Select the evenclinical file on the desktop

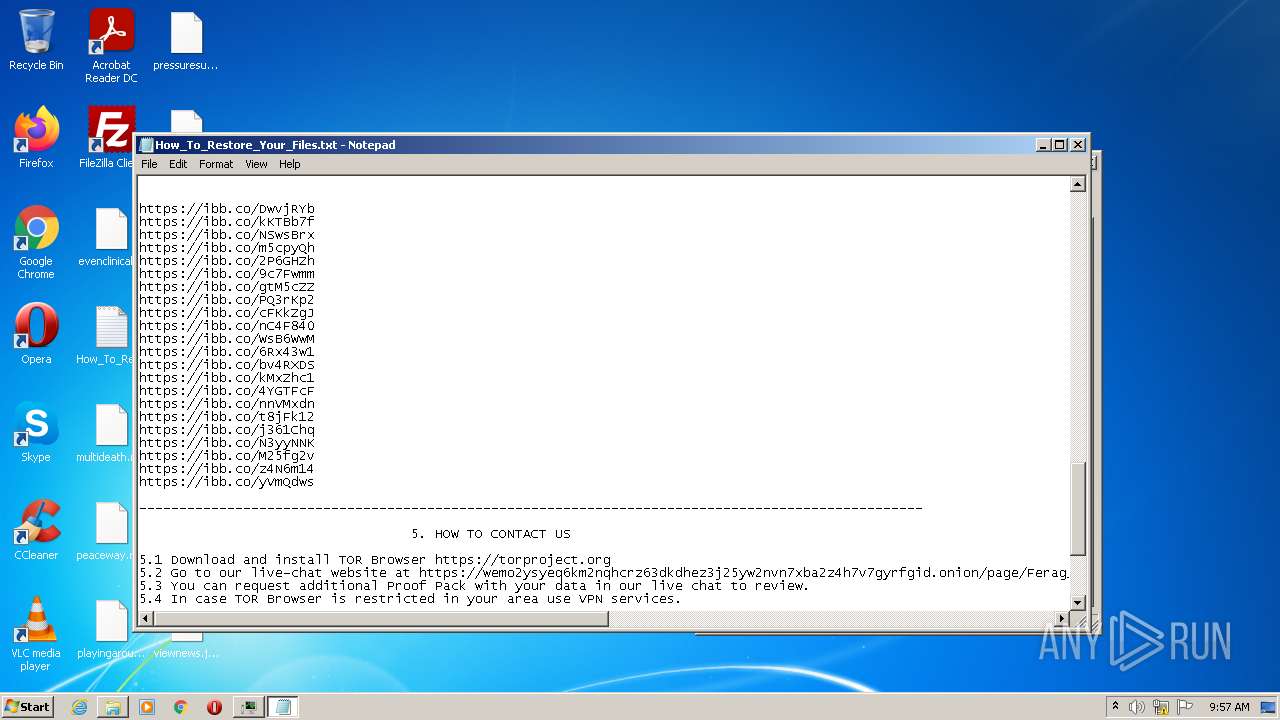click(x=111, y=237)
